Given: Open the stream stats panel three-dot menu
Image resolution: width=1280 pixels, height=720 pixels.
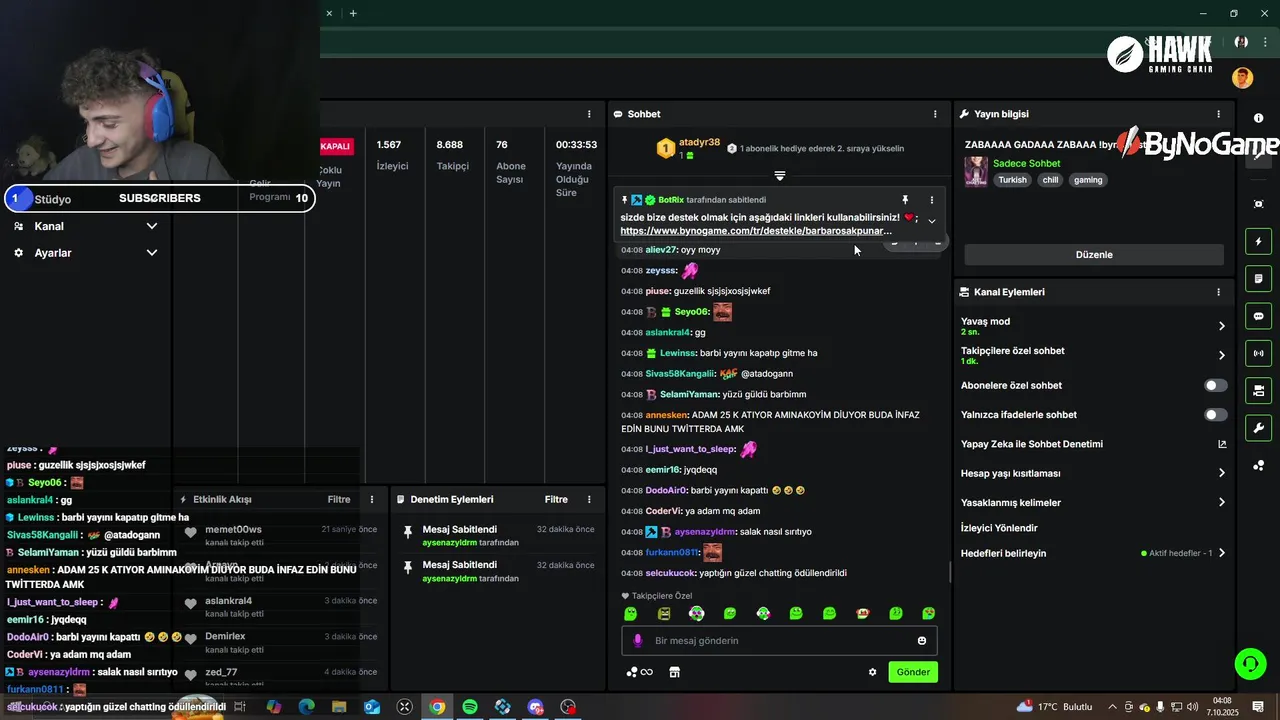Looking at the screenshot, I should [x=589, y=114].
